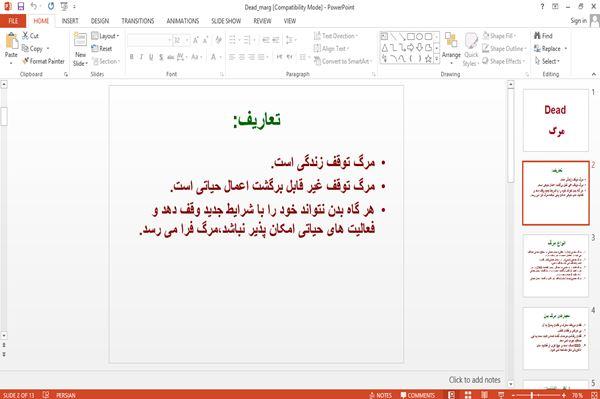
Task: Switch to the ANIMATIONS tab
Action: 183,21
